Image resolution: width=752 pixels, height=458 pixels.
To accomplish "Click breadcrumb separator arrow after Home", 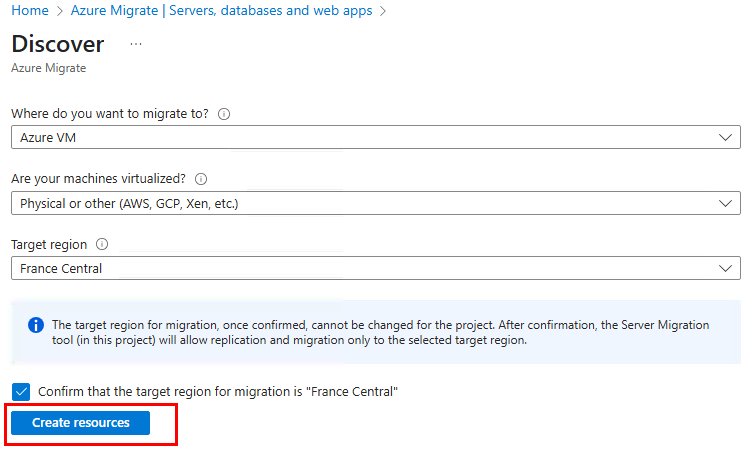I will [60, 11].
